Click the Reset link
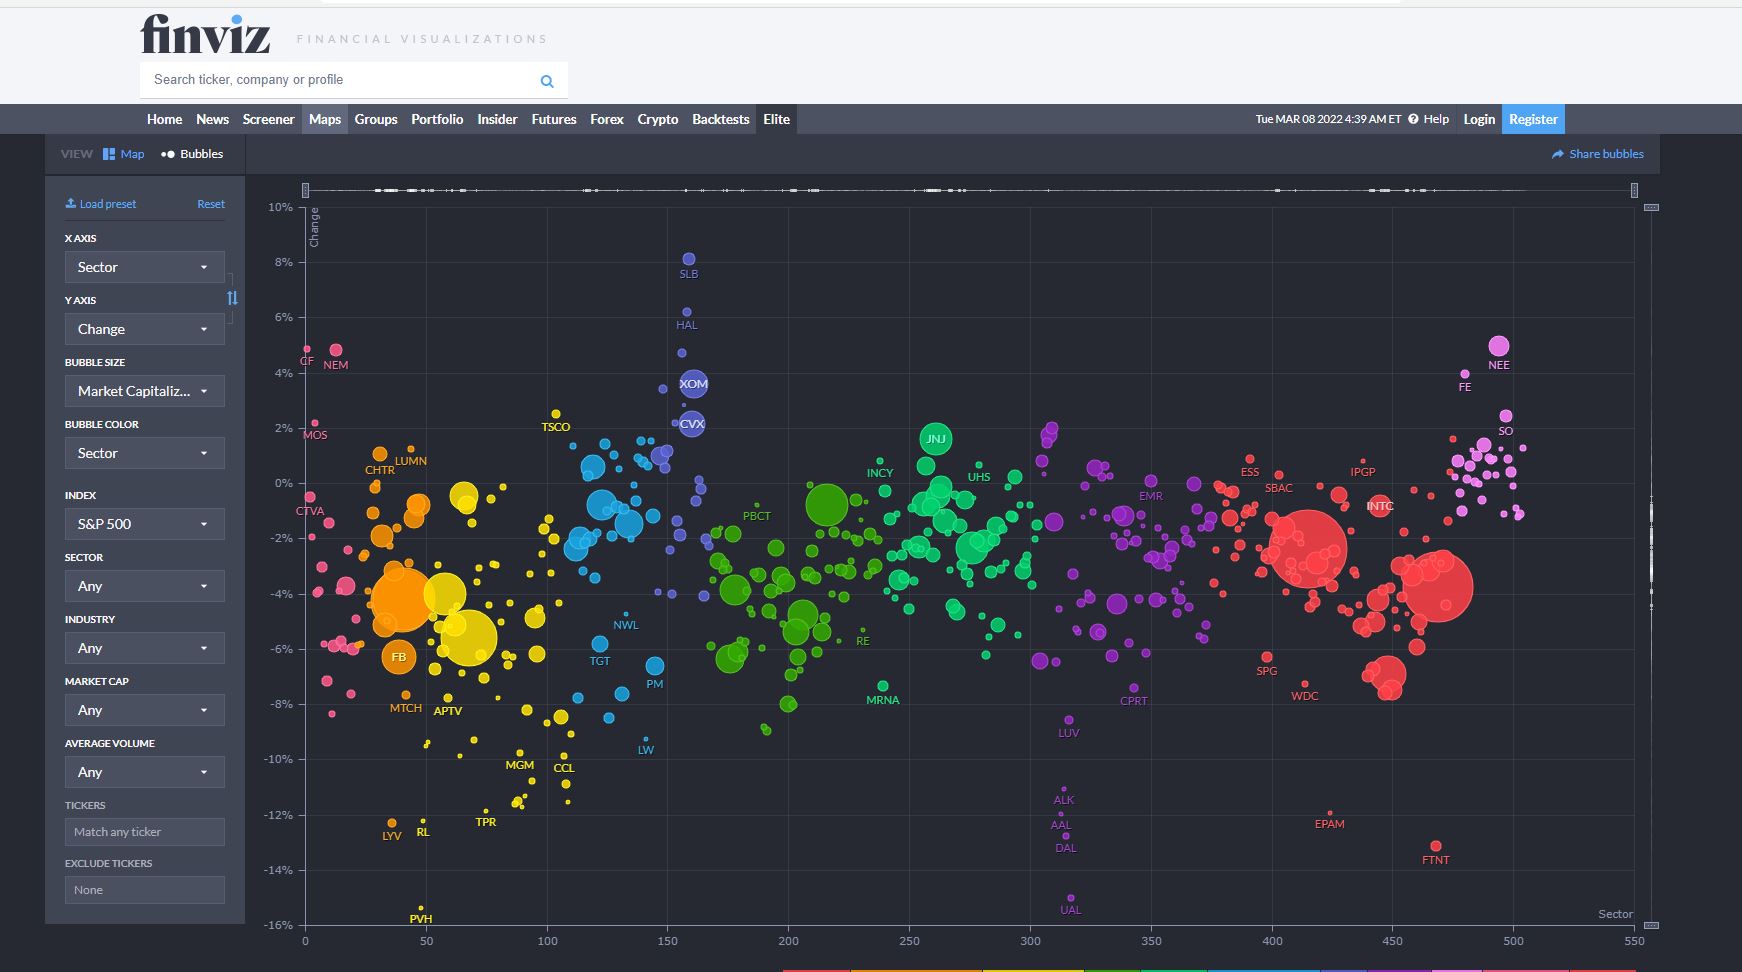Screen dimensions: 1742x972 tap(211, 204)
